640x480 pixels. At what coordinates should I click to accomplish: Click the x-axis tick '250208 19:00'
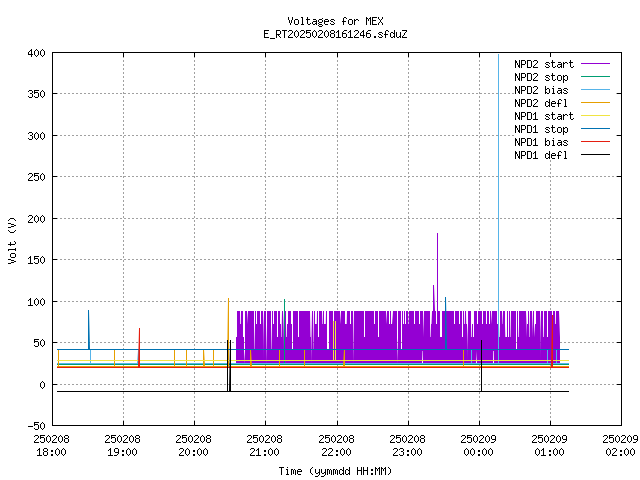coord(122,446)
